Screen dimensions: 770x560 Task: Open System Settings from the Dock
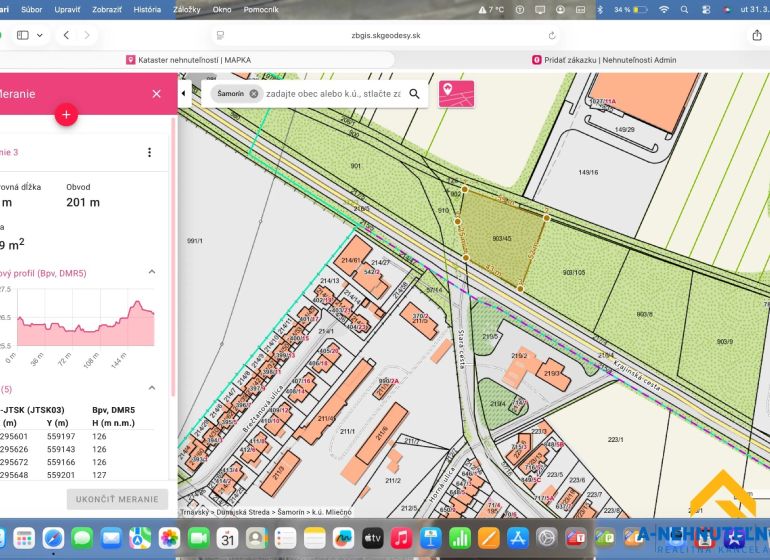click(547, 538)
